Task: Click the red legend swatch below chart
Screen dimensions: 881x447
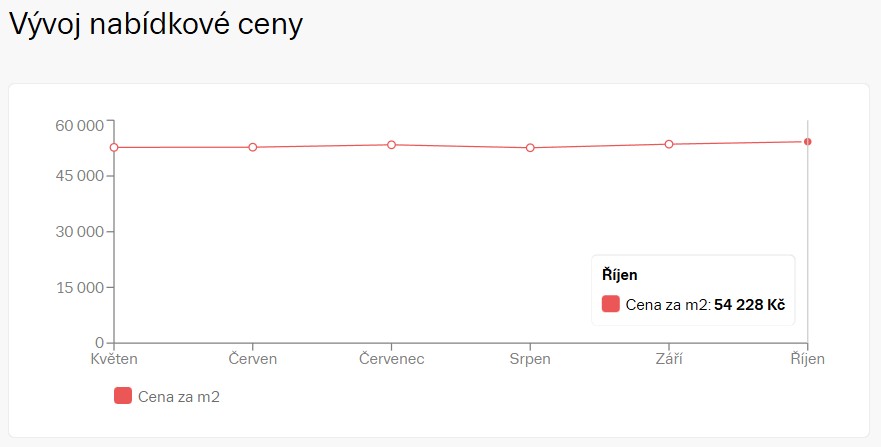Action: [123, 396]
